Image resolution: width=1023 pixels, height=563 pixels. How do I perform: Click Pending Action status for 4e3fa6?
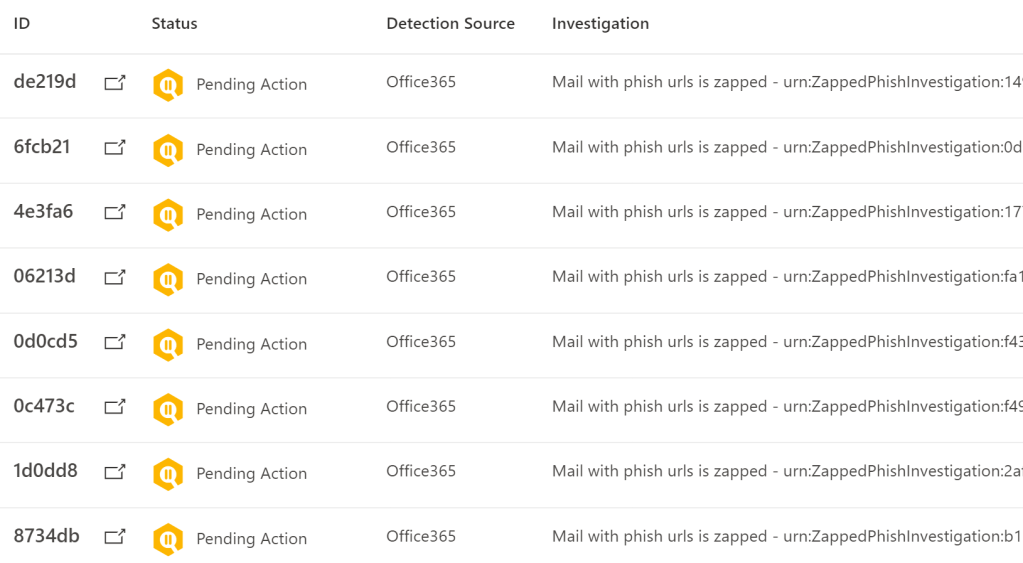(251, 214)
